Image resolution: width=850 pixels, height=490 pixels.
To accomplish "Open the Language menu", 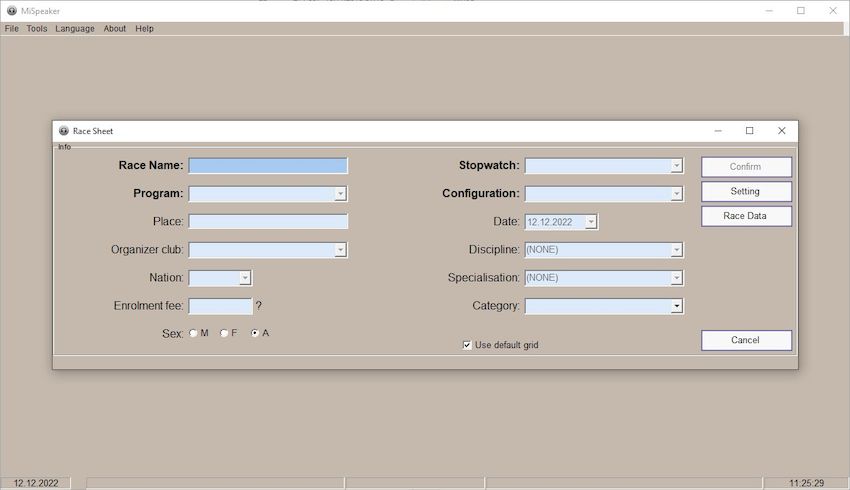I will tap(75, 29).
